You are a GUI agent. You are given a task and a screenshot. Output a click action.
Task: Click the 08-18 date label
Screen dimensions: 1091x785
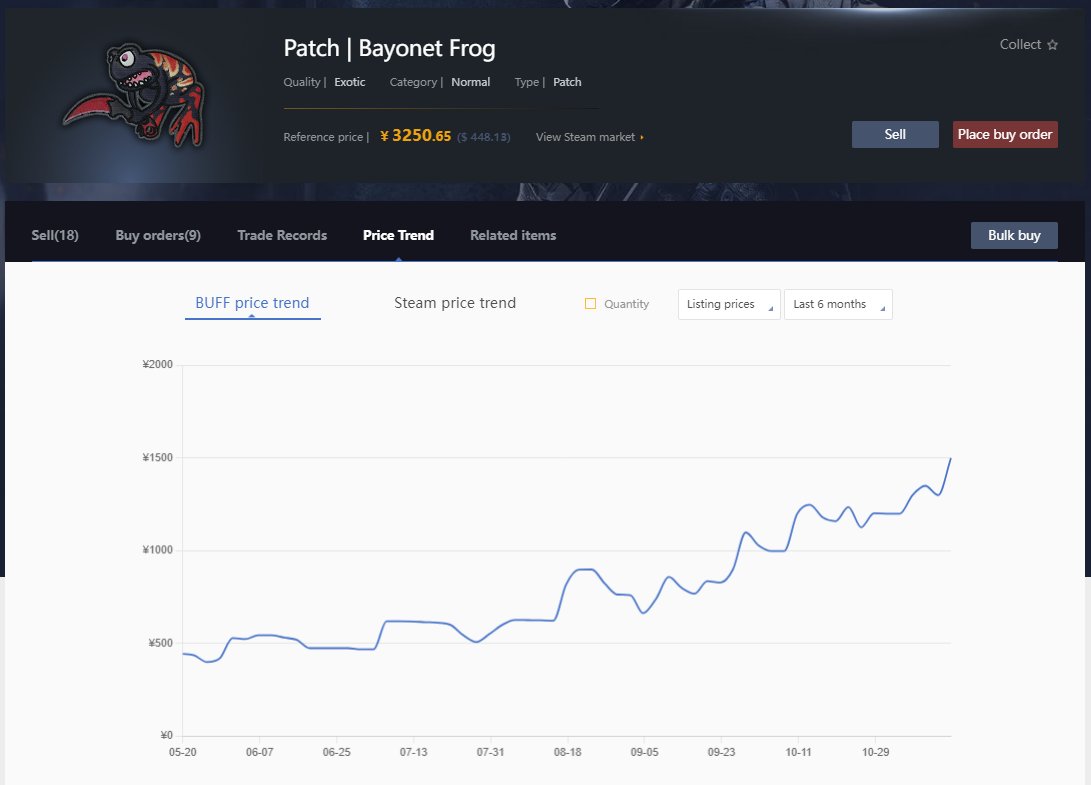567,752
